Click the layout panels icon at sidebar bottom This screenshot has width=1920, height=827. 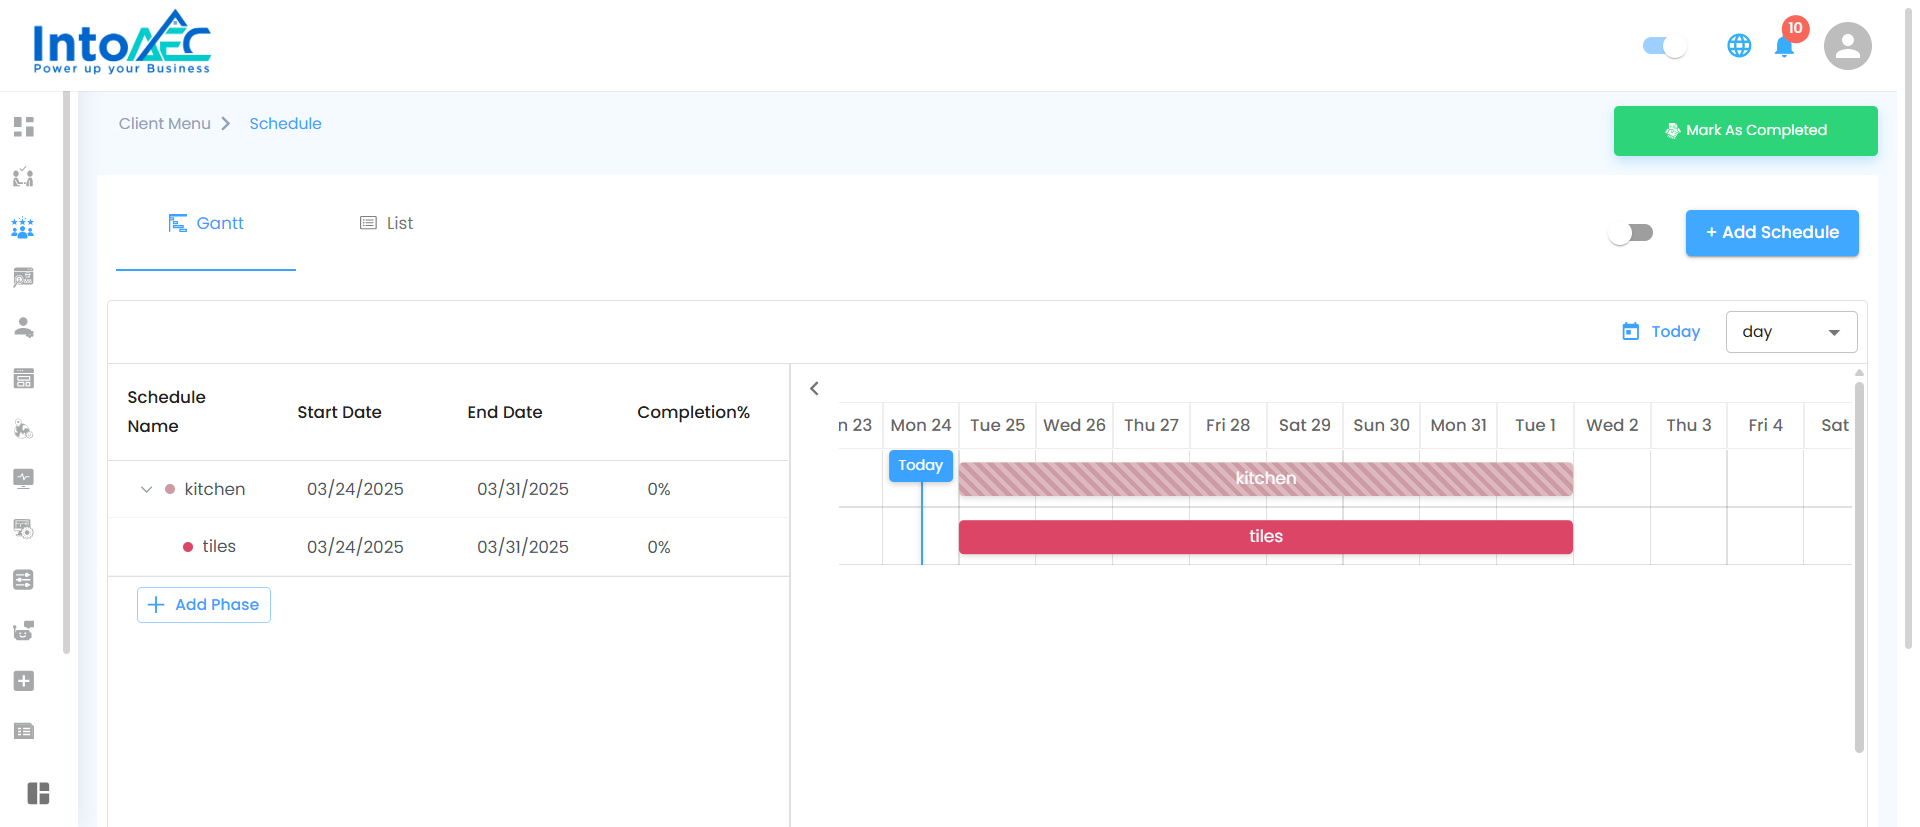tap(39, 793)
